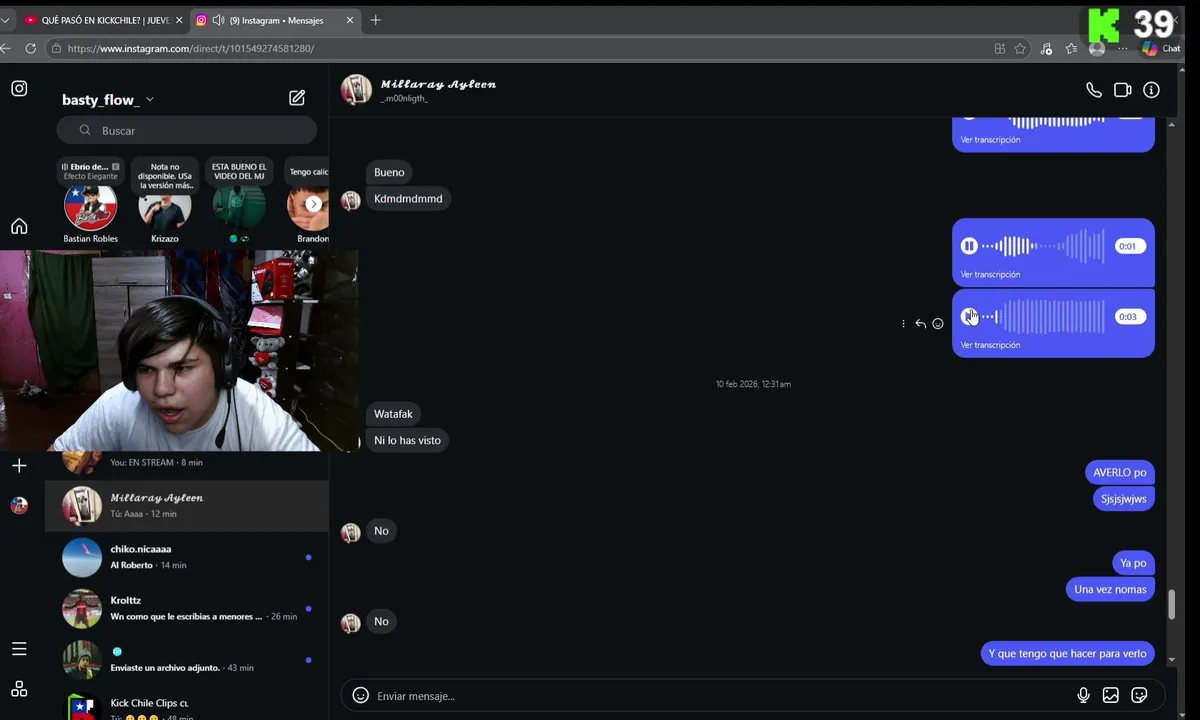Click the browser profile avatar icon
This screenshot has width=1200, height=720.
point(1097,48)
